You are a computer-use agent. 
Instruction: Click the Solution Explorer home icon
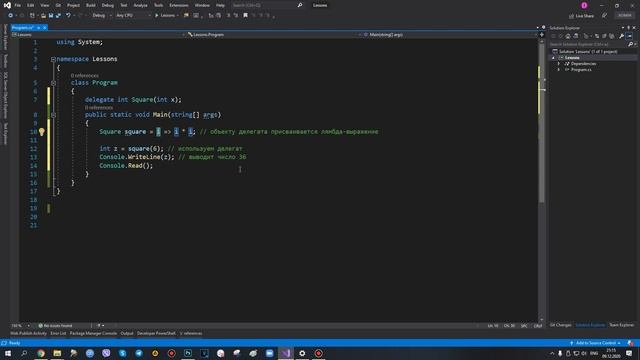coord(568,36)
